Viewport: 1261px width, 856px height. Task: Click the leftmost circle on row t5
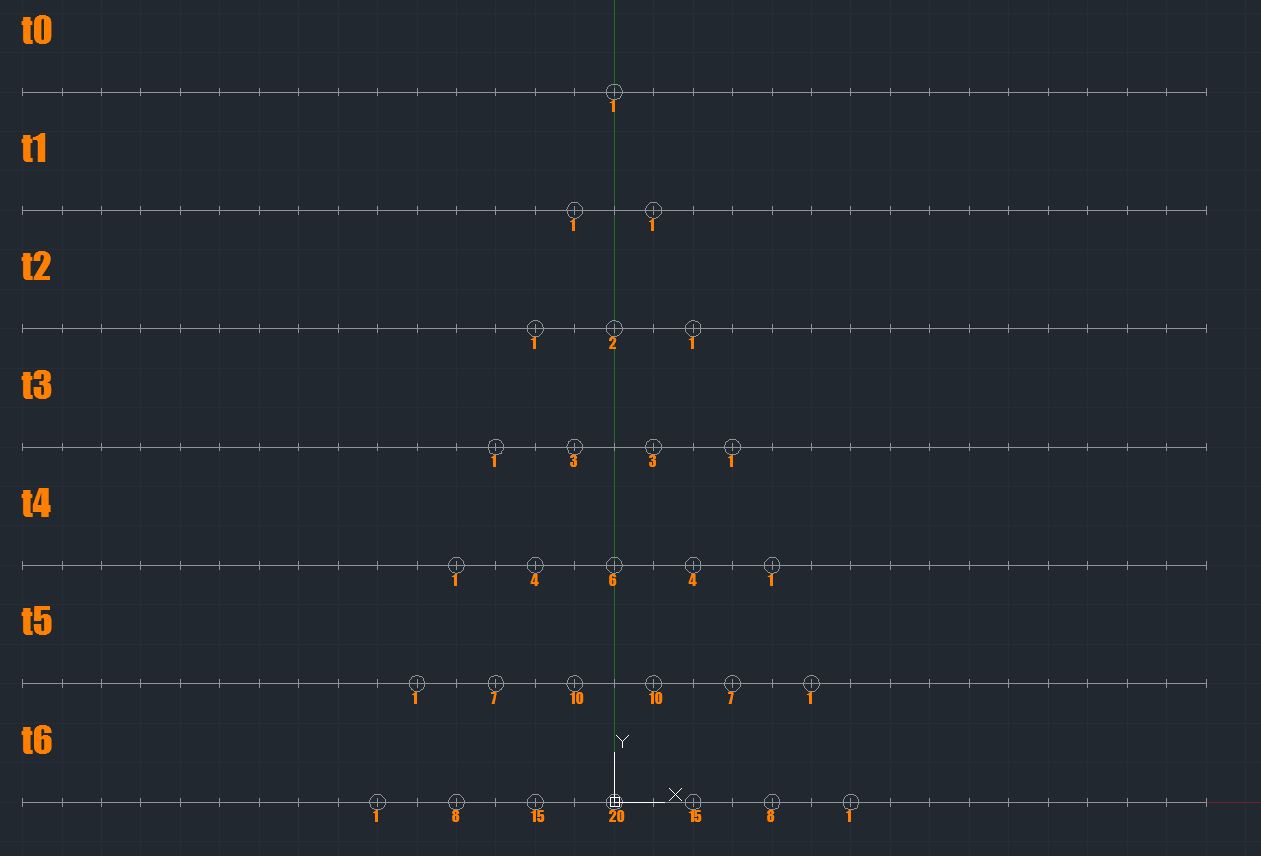point(417,683)
